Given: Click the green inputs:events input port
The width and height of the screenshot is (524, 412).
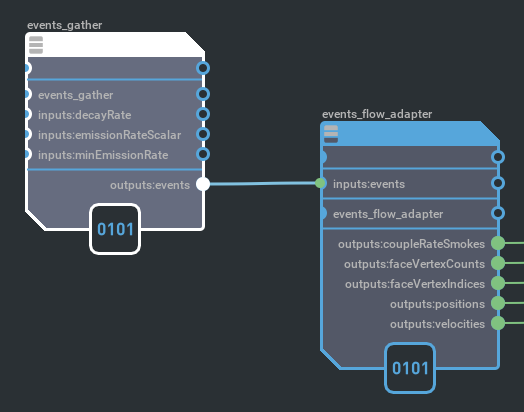Looking at the screenshot, I should point(320,183).
